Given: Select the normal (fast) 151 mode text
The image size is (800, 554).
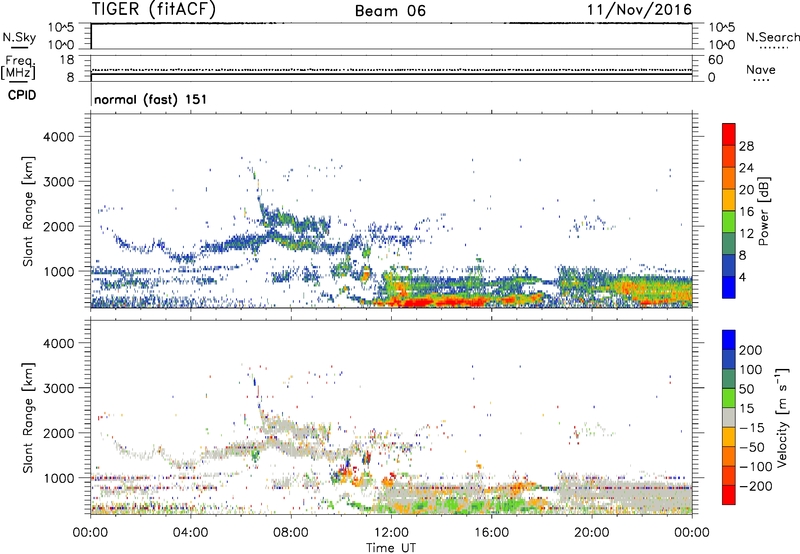Looking at the screenshot, I should click(x=151, y=99).
